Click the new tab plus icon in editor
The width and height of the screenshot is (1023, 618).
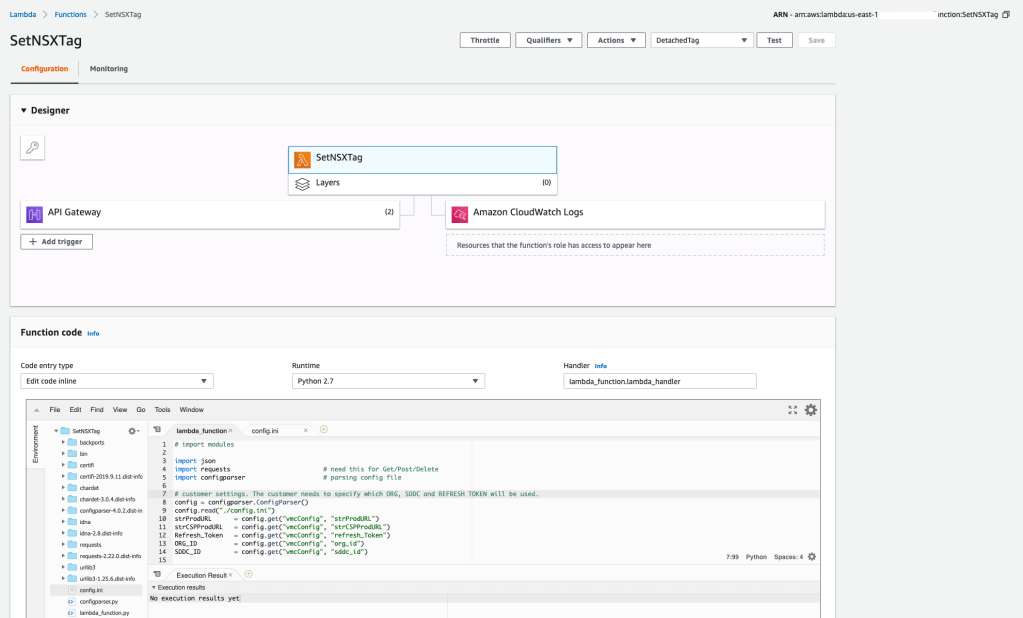[x=322, y=428]
